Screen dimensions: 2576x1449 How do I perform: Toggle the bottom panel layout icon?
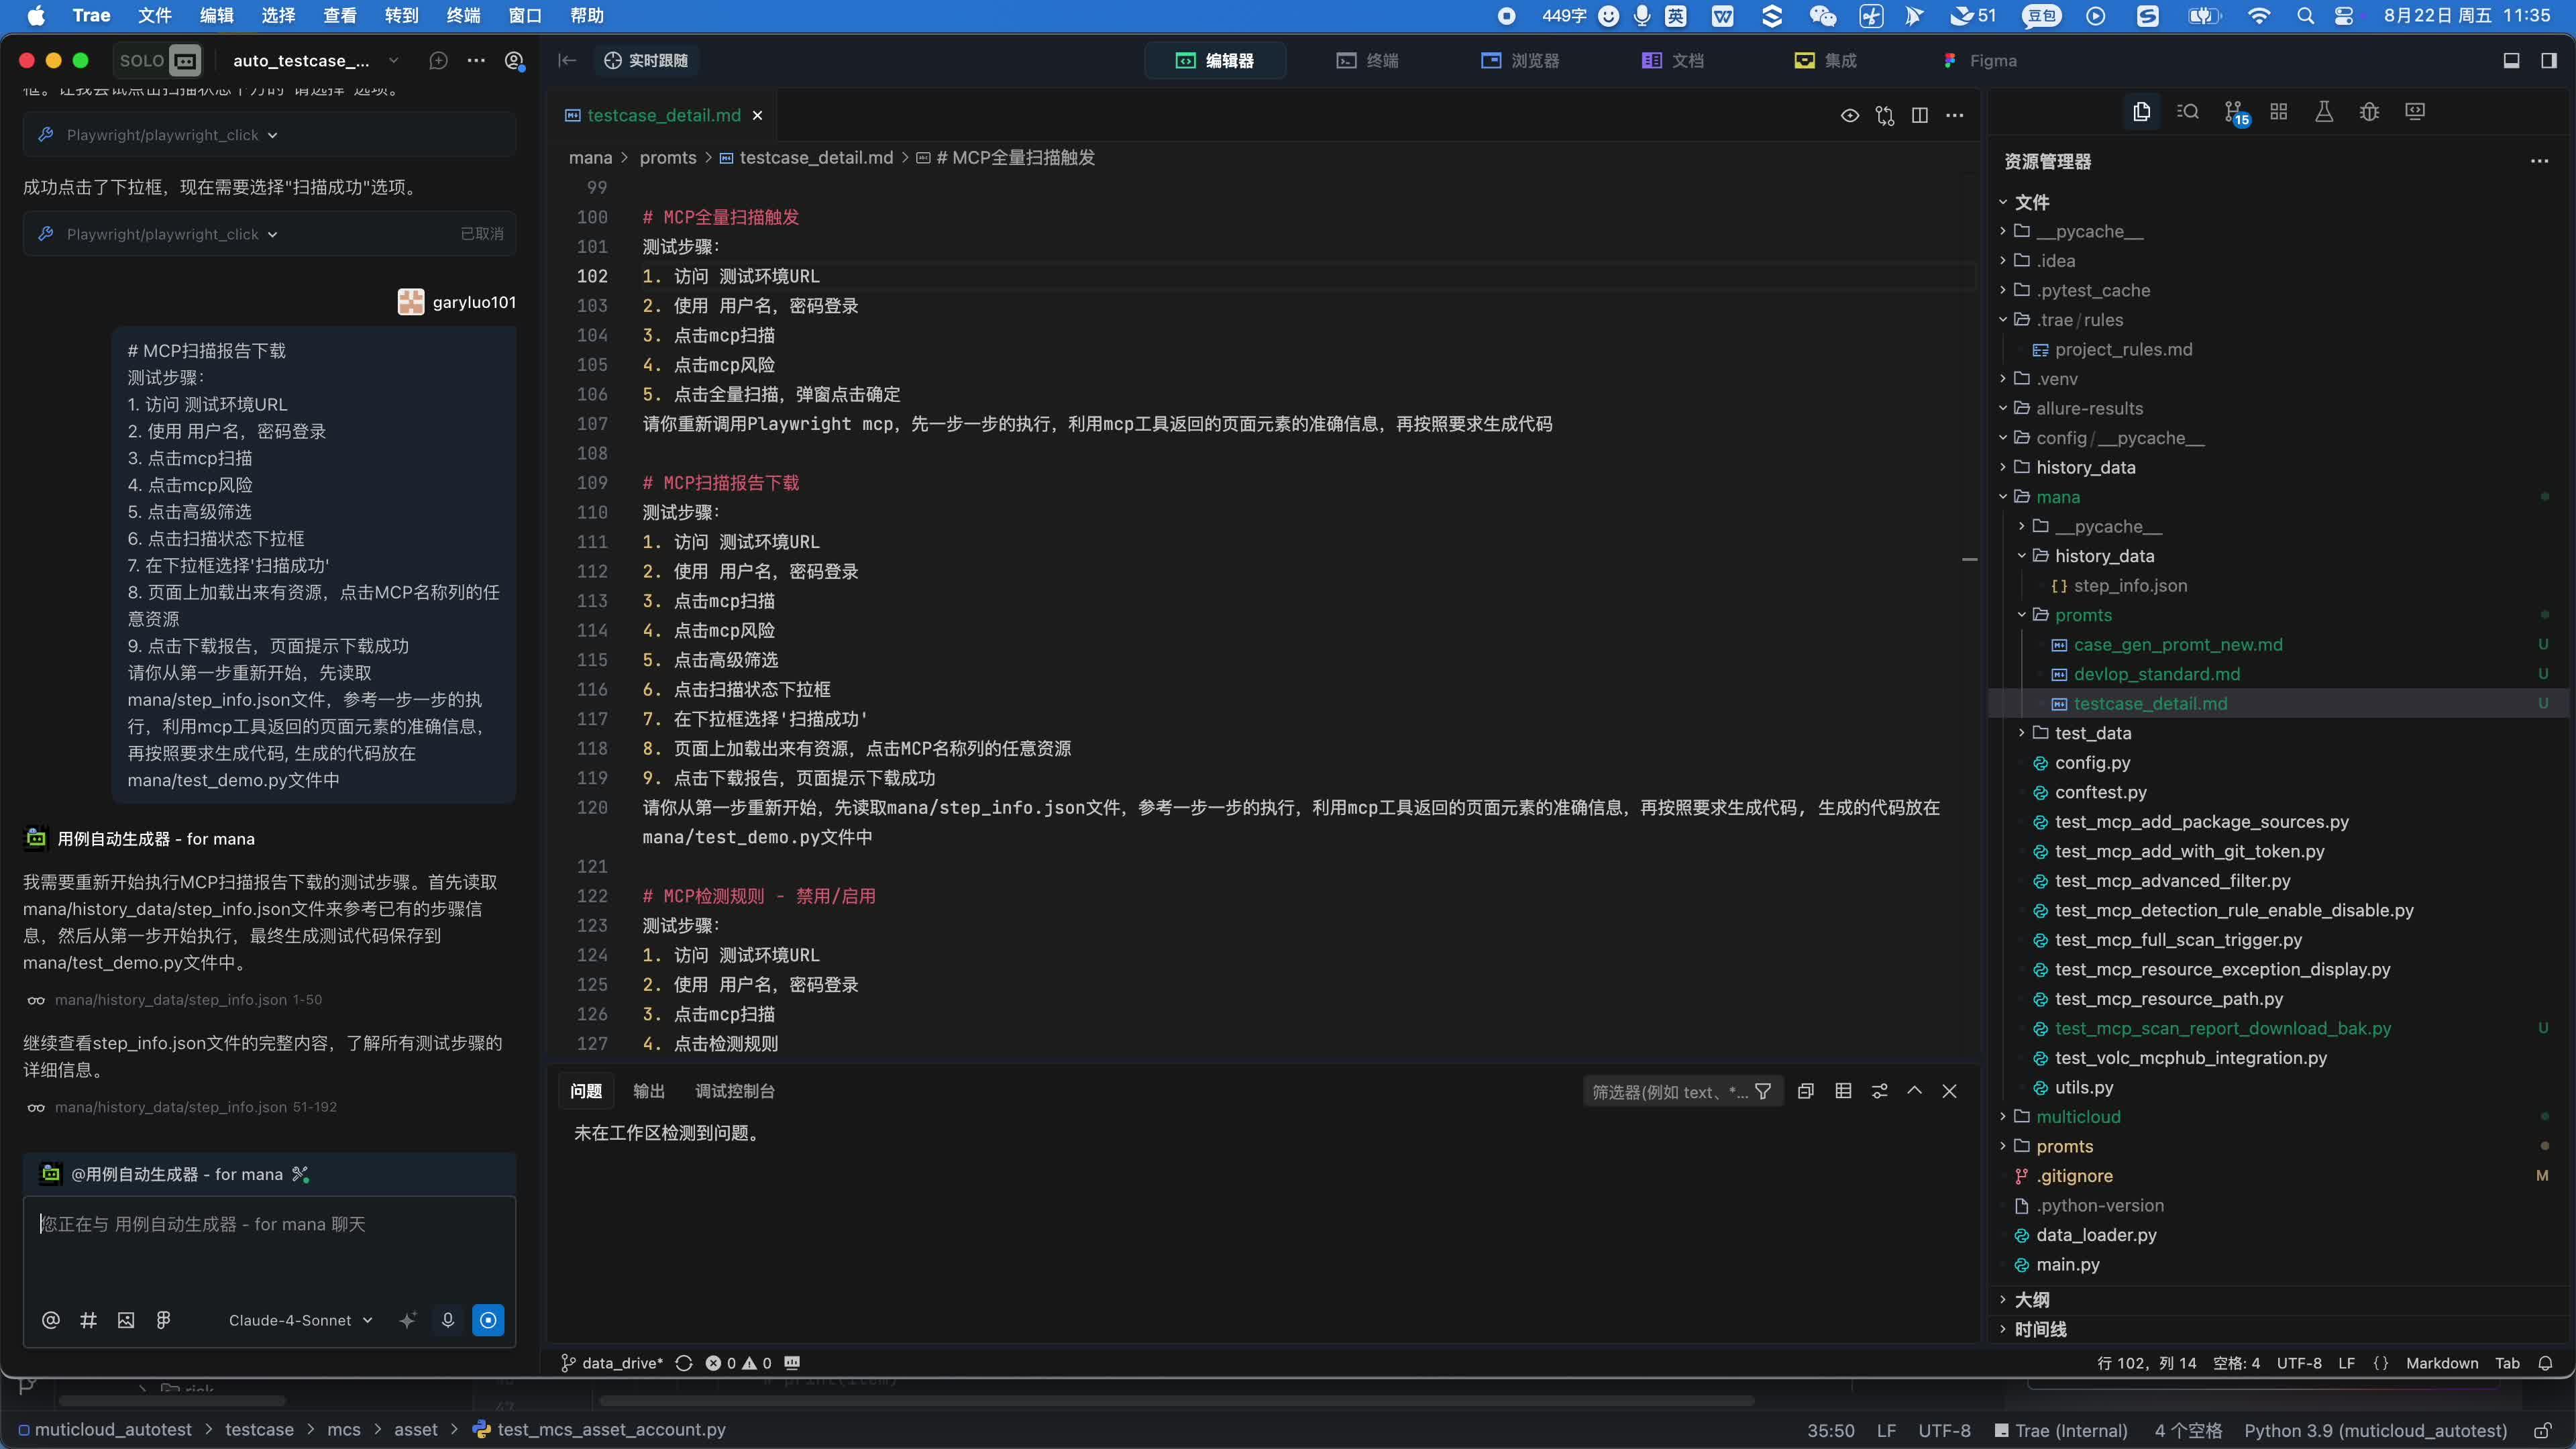coord(2511,61)
